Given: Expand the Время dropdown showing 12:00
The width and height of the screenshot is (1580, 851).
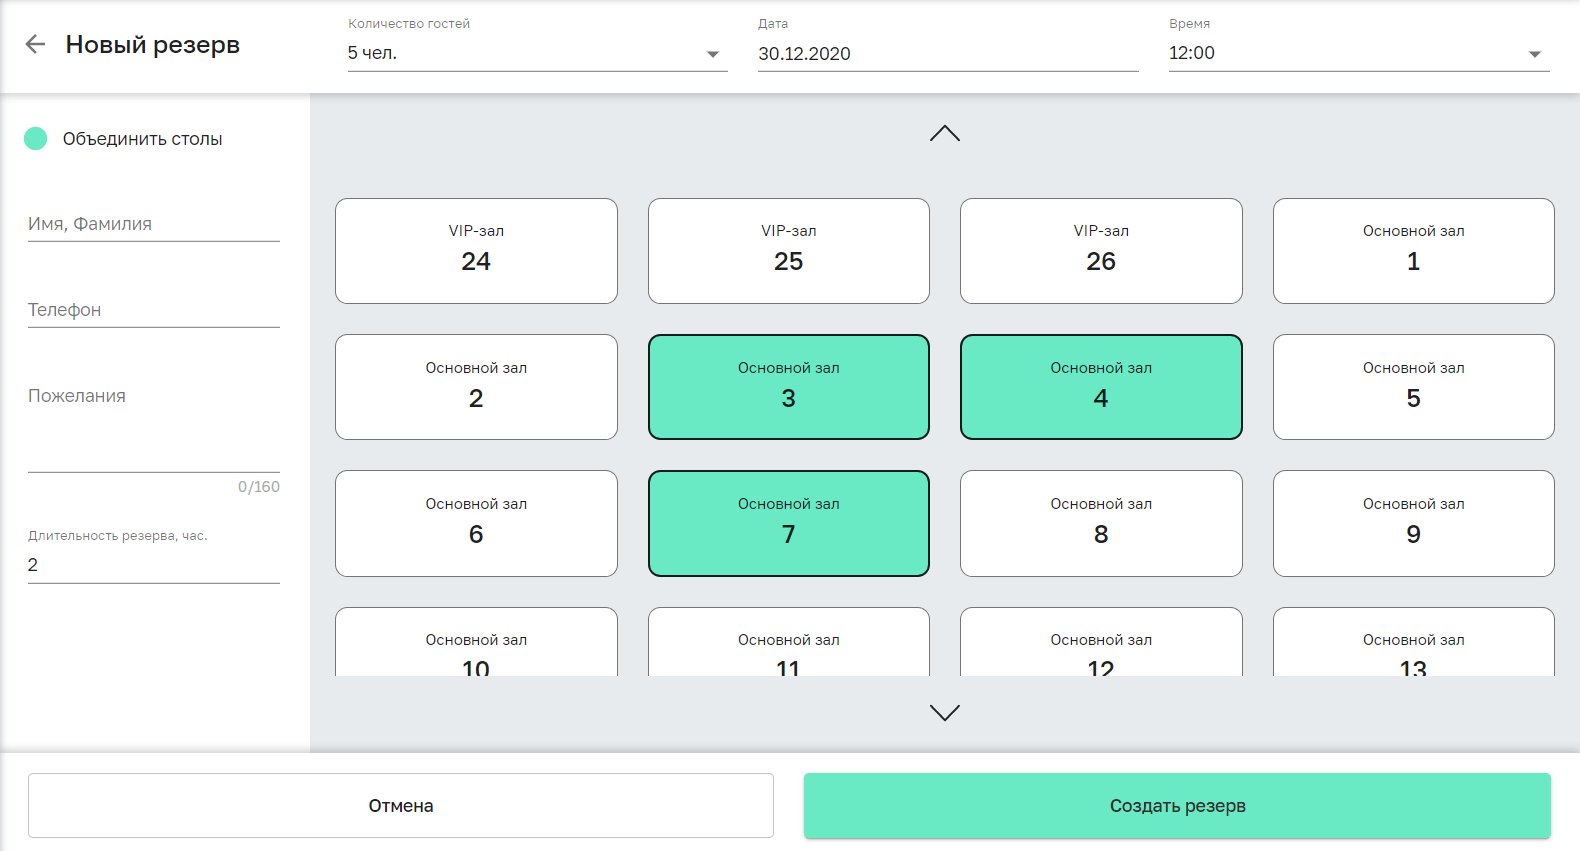Looking at the screenshot, I should tap(1358, 54).
